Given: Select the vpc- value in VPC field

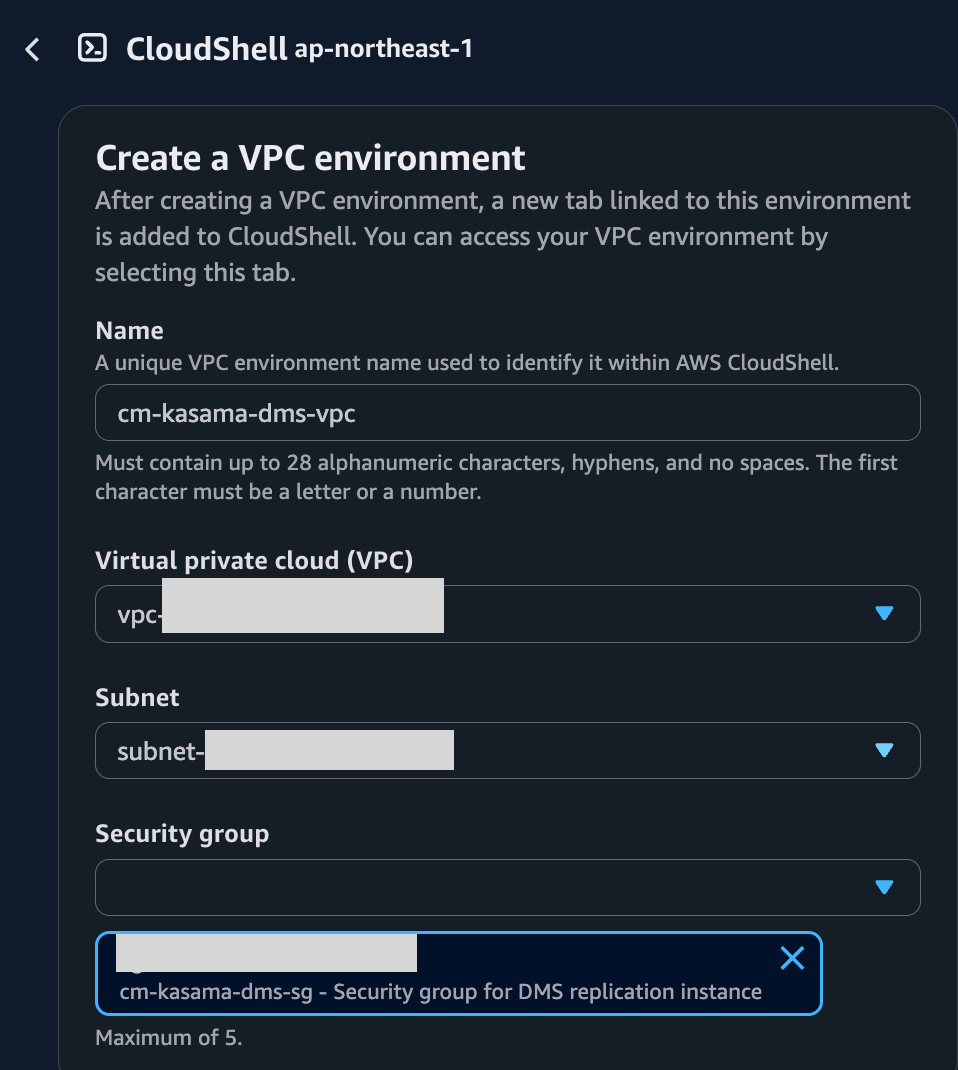Looking at the screenshot, I should 508,613.
